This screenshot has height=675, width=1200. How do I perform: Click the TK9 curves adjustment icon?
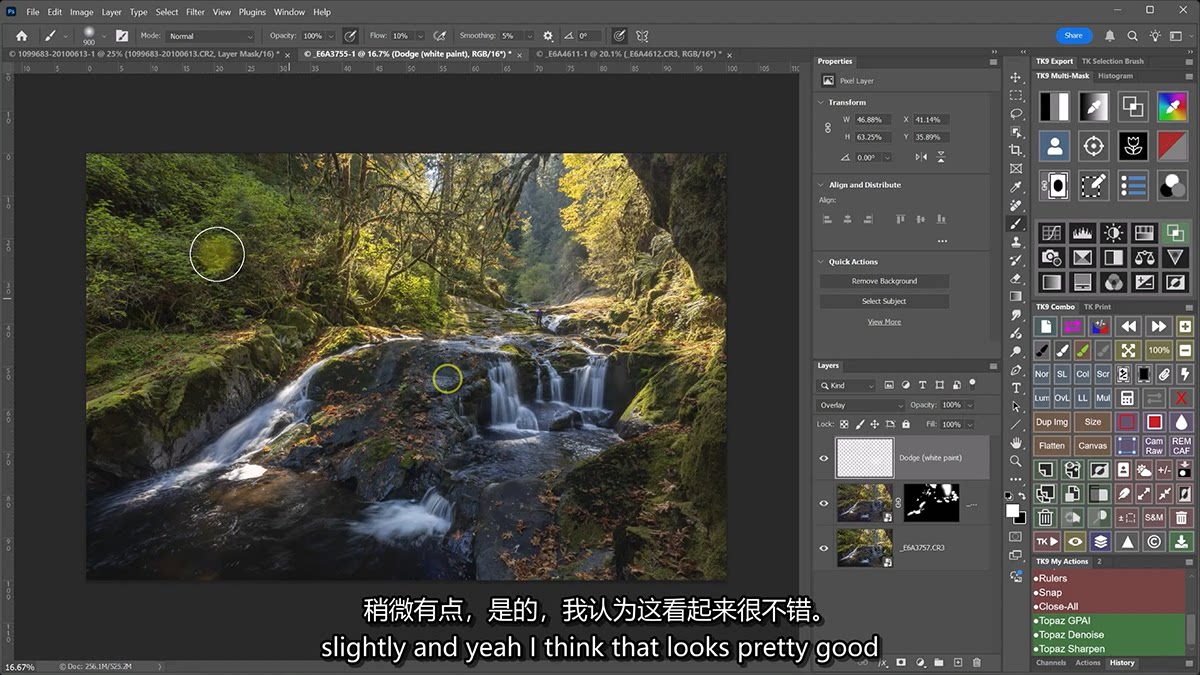coord(1051,233)
